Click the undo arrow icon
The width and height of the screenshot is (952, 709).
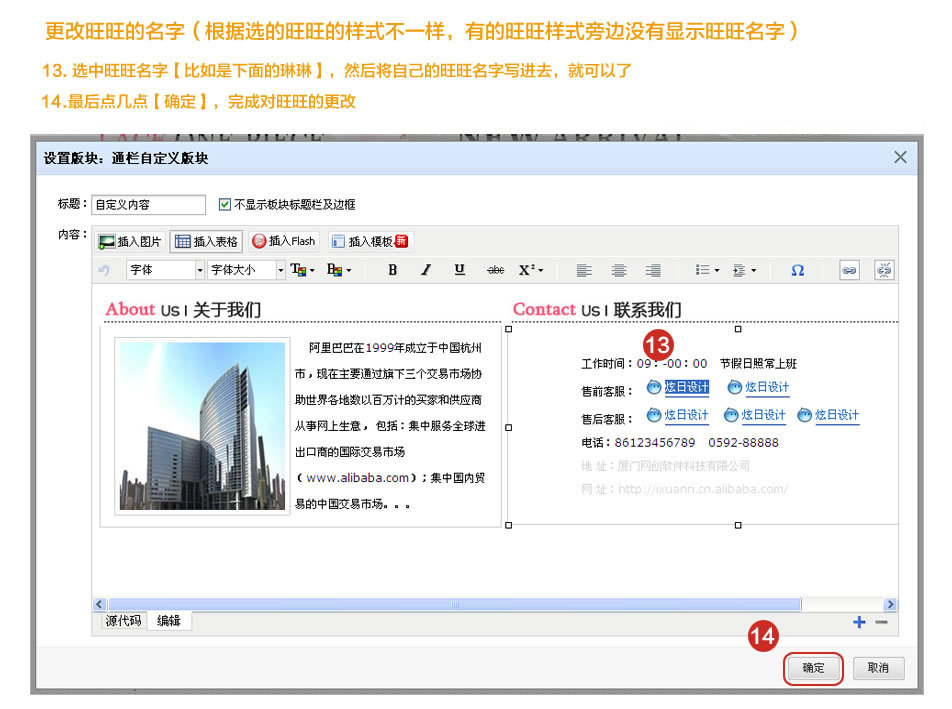pyautogui.click(x=104, y=270)
